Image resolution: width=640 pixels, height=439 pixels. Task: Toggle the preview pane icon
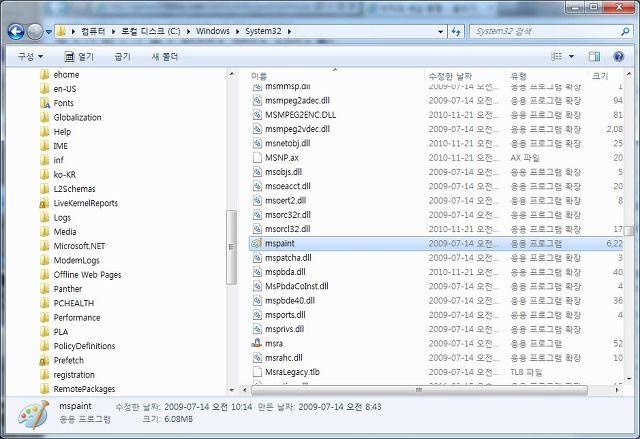click(594, 56)
